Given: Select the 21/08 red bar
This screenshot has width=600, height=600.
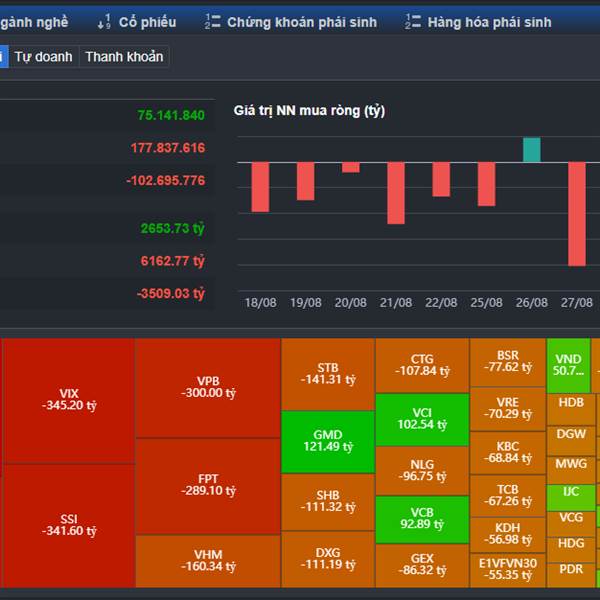Looking at the screenshot, I should click(396, 193).
